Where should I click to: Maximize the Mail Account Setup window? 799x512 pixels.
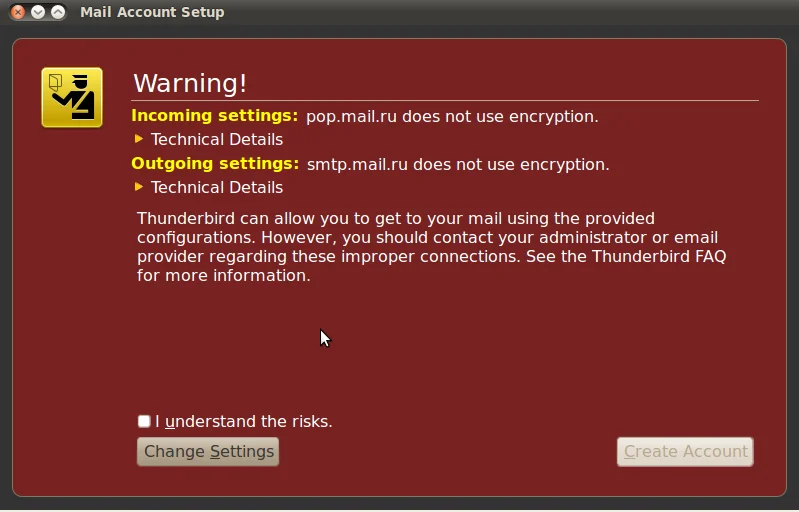(x=58, y=12)
